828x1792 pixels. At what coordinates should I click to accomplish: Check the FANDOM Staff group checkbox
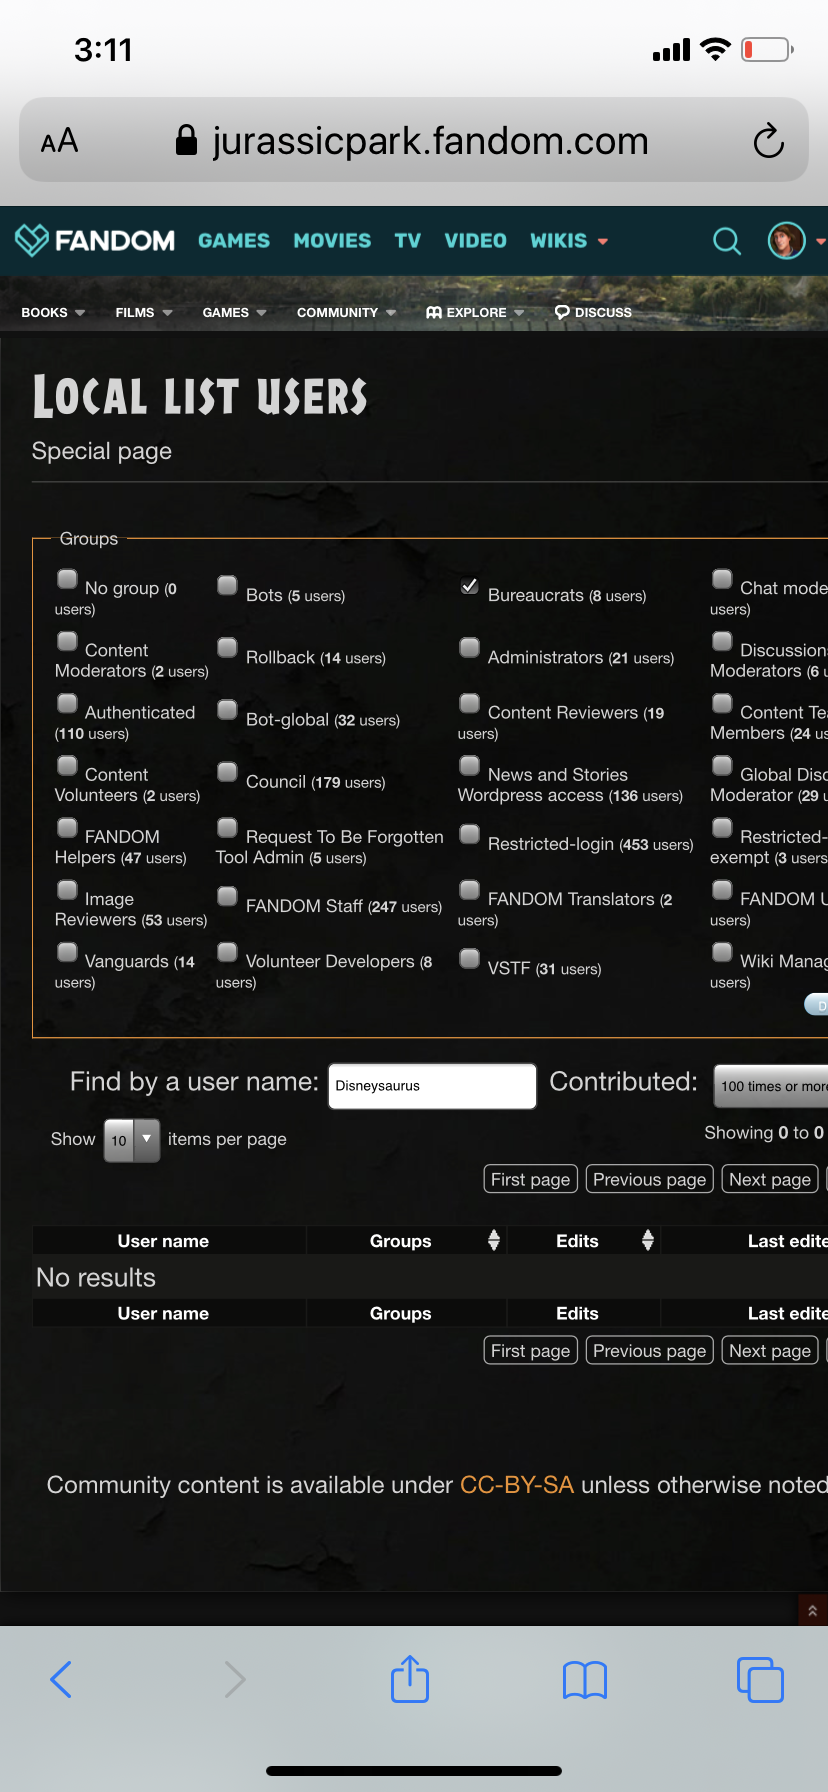pos(228,895)
